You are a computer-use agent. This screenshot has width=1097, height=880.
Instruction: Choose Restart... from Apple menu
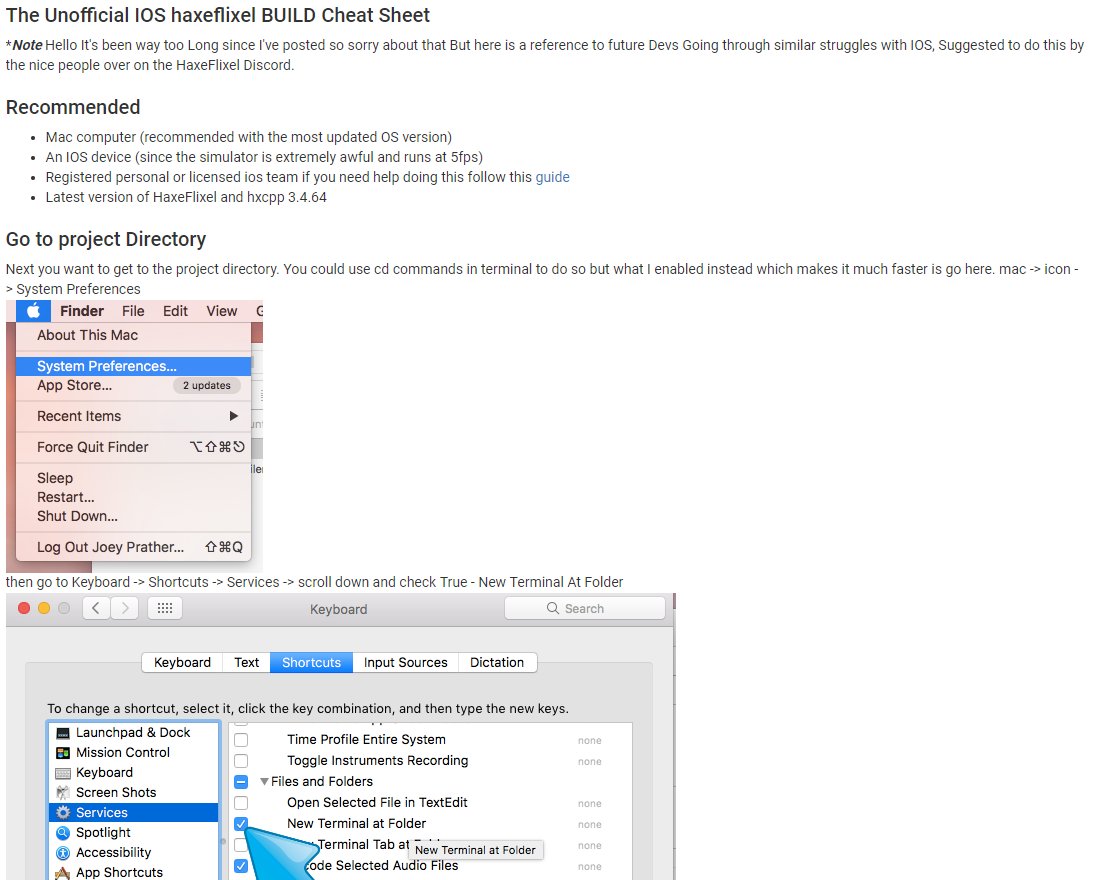coord(133,497)
